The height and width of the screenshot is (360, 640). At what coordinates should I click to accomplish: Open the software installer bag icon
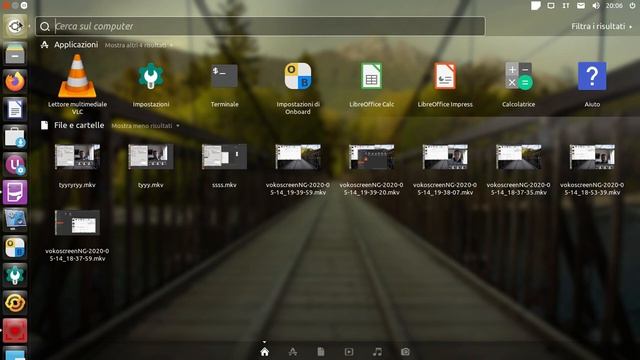click(x=15, y=137)
